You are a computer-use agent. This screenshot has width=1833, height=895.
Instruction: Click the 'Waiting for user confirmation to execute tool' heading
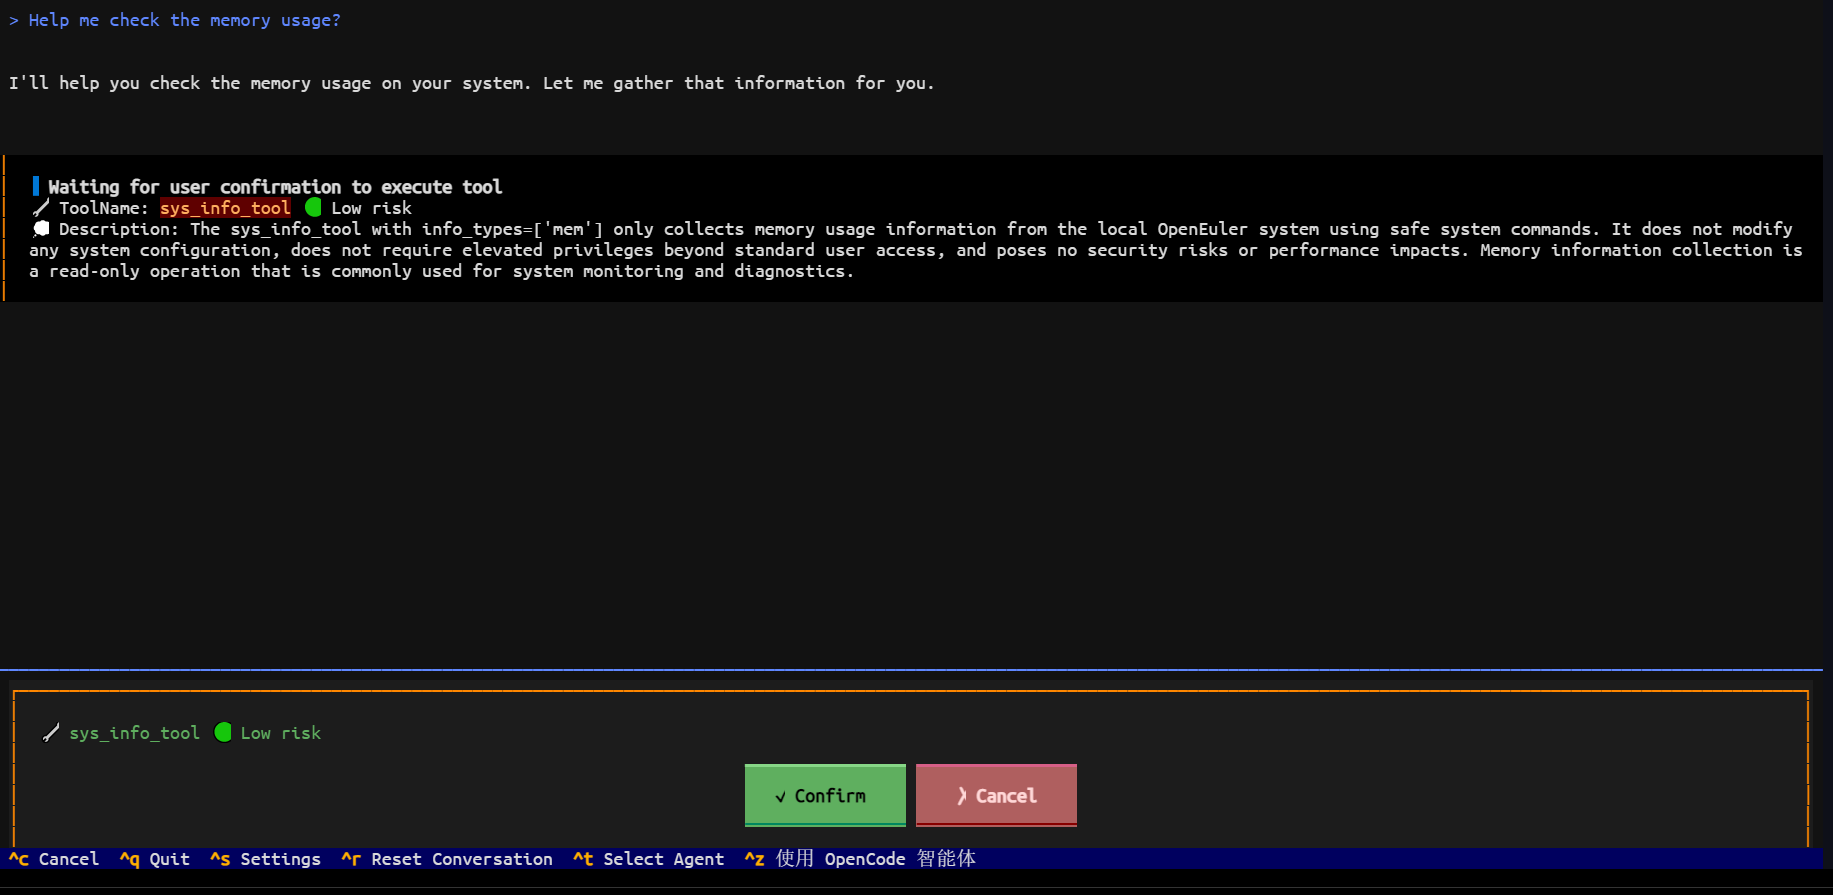(275, 187)
